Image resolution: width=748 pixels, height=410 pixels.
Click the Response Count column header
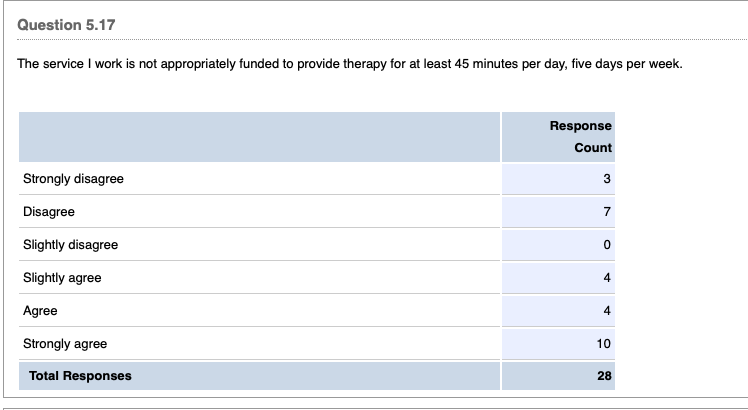580,137
